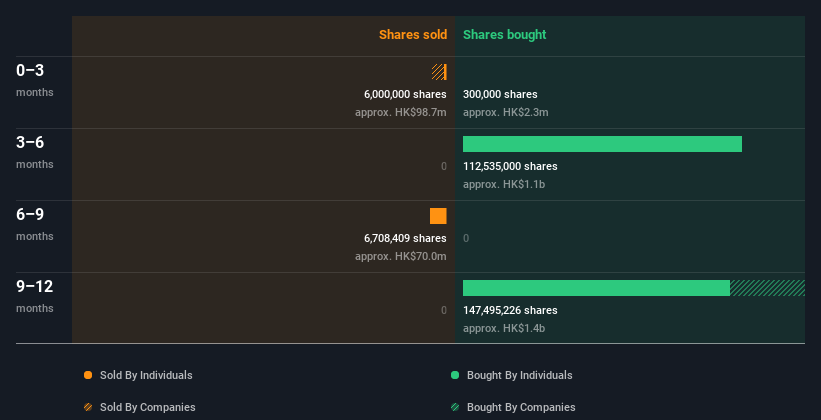Screen dimensions: 821x420
Task: Click the 'approx. HK$1.4b' value
Action: click(504, 328)
